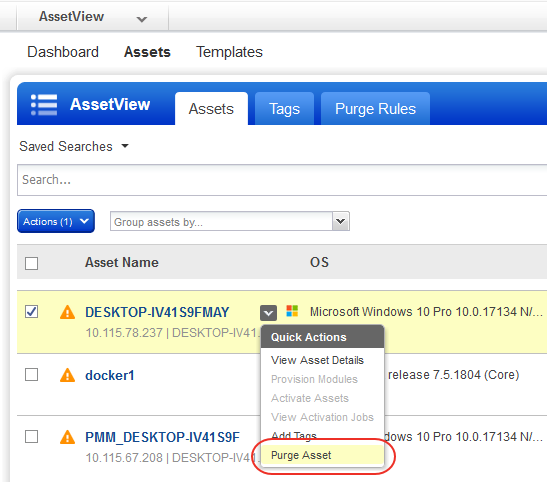The height and width of the screenshot is (482, 547).
Task: Toggle the quick actions arrow for DESKTOP-IV41S9FMAY
Action: [268, 313]
